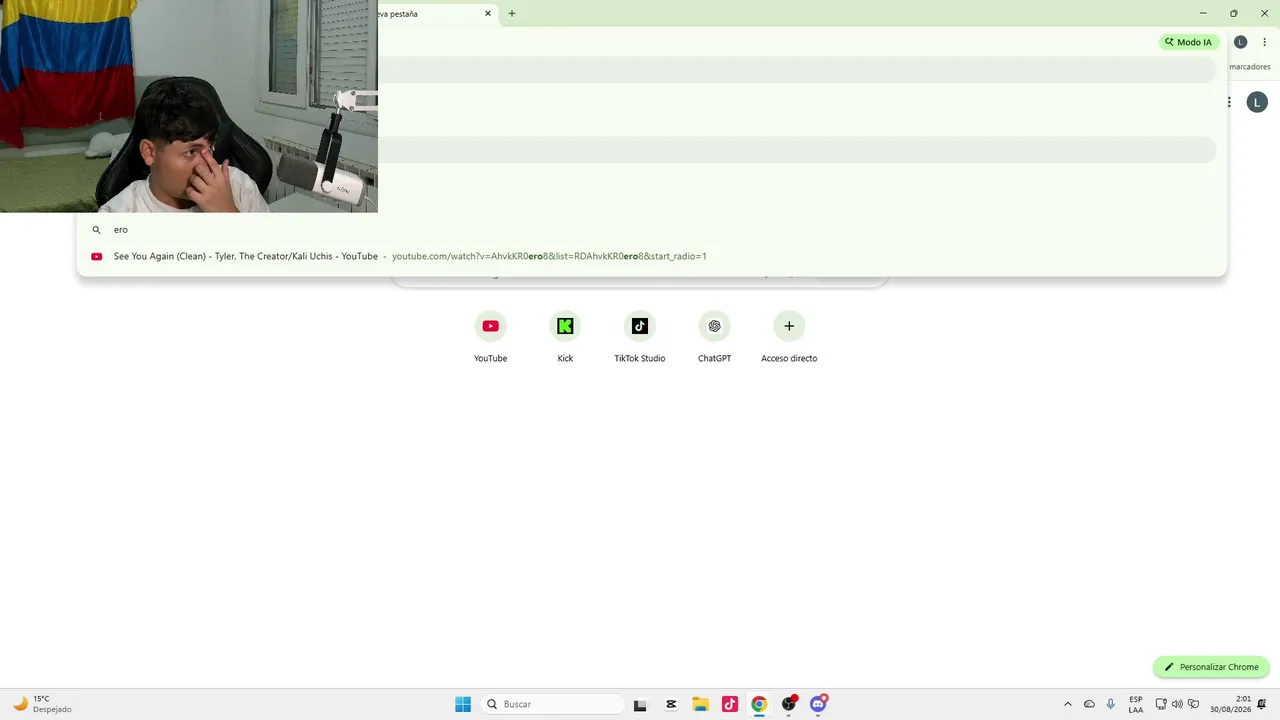Show hidden system tray icons
The width and height of the screenshot is (1280, 720).
pos(1068,704)
